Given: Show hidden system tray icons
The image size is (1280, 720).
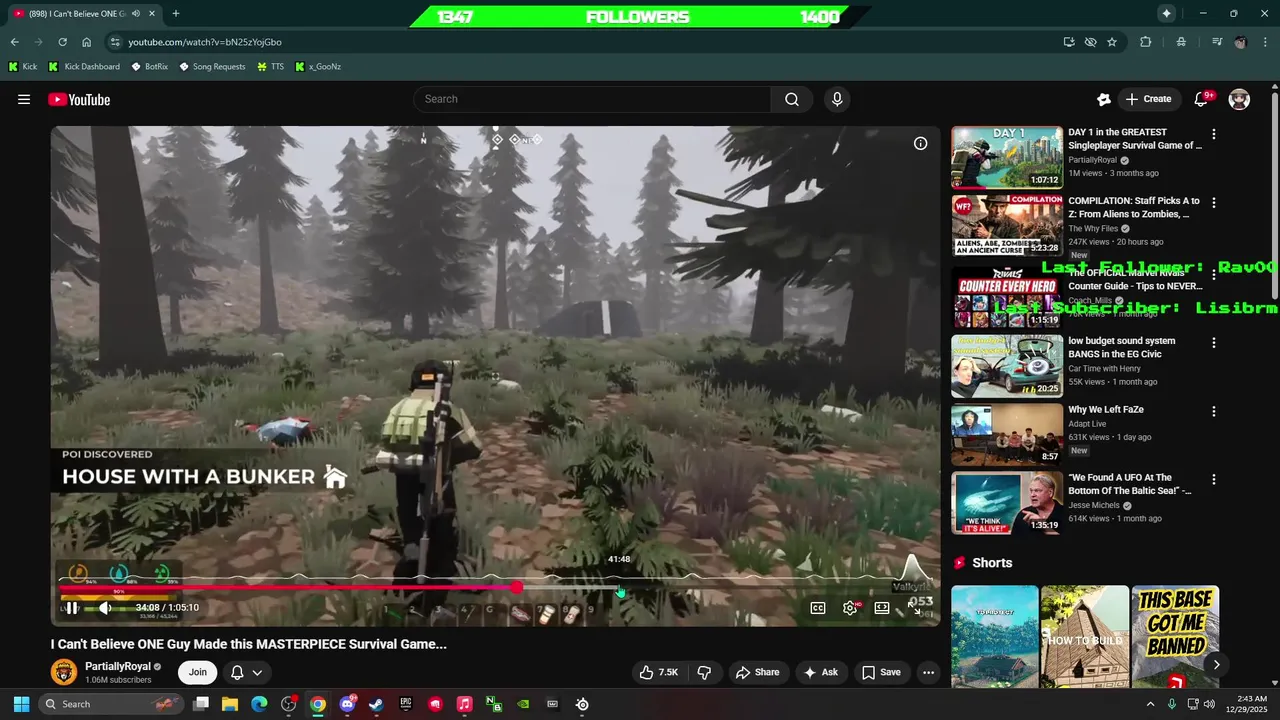Looking at the screenshot, I should tap(1150, 704).
